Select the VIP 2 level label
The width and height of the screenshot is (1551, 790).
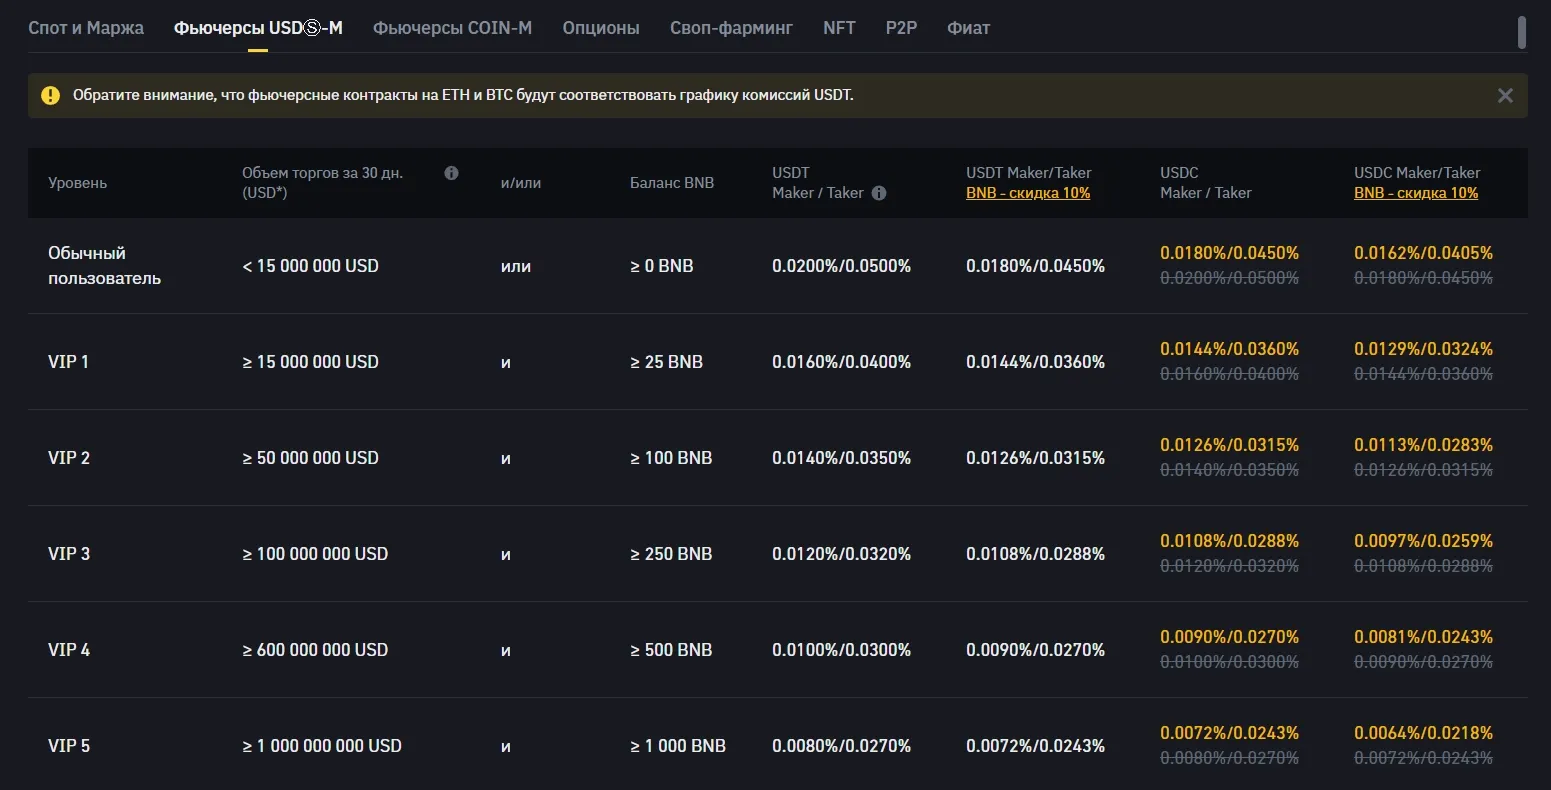tap(69, 458)
